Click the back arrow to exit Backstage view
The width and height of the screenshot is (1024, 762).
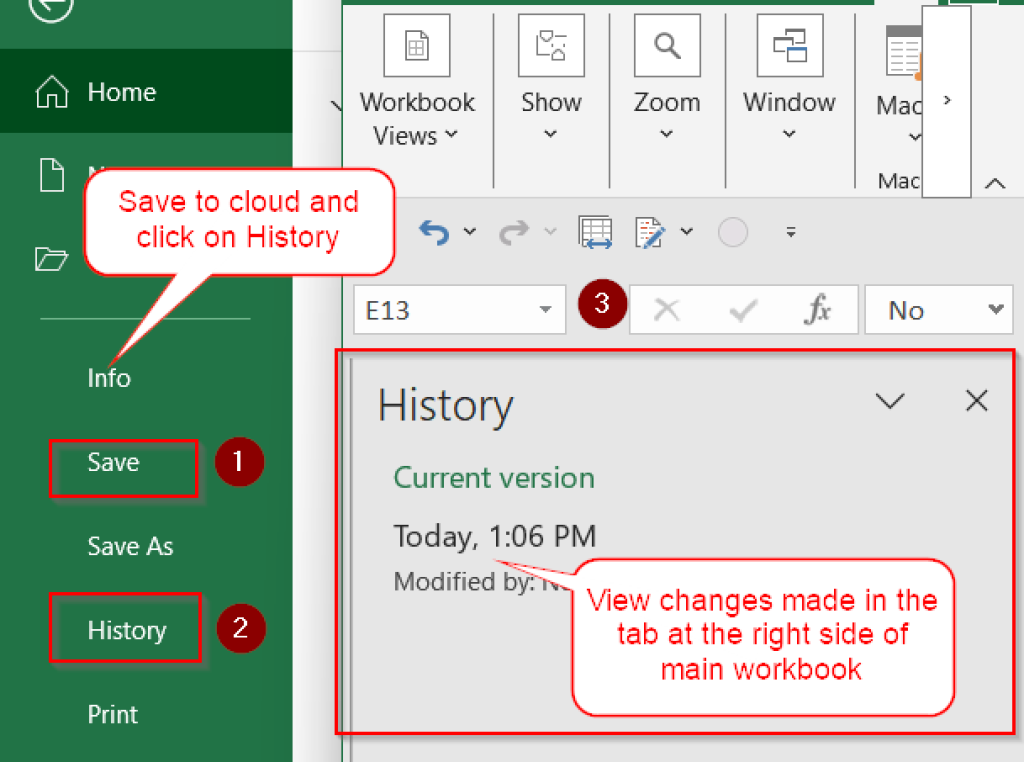pyautogui.click(x=50, y=10)
